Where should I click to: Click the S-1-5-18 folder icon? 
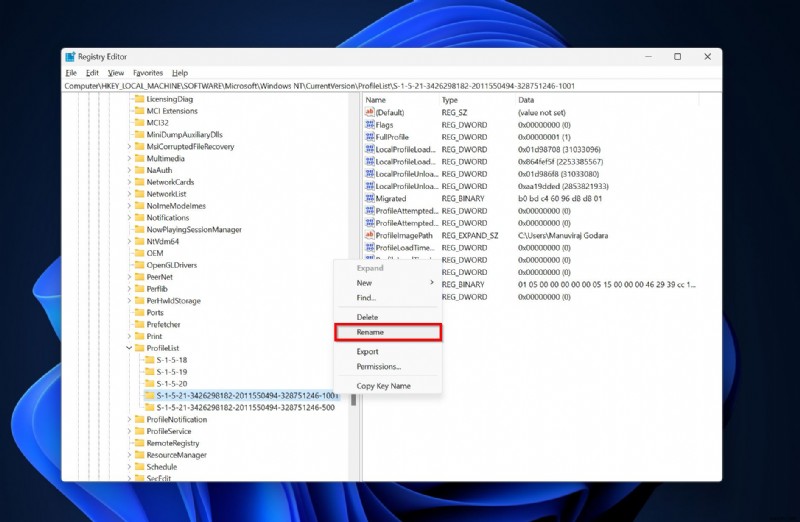149,360
